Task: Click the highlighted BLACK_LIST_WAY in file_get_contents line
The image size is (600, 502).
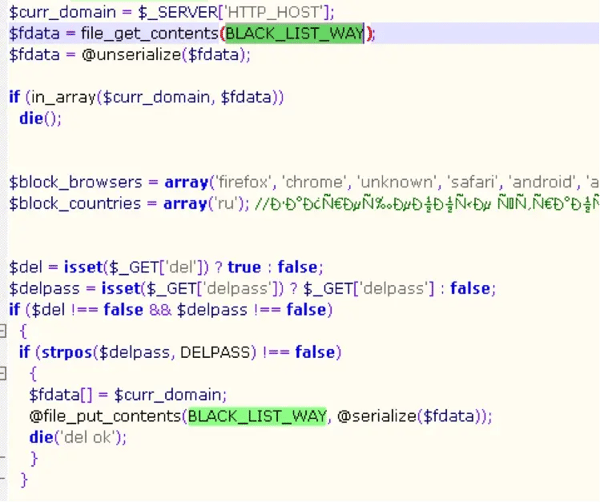Action: pyautogui.click(x=293, y=33)
